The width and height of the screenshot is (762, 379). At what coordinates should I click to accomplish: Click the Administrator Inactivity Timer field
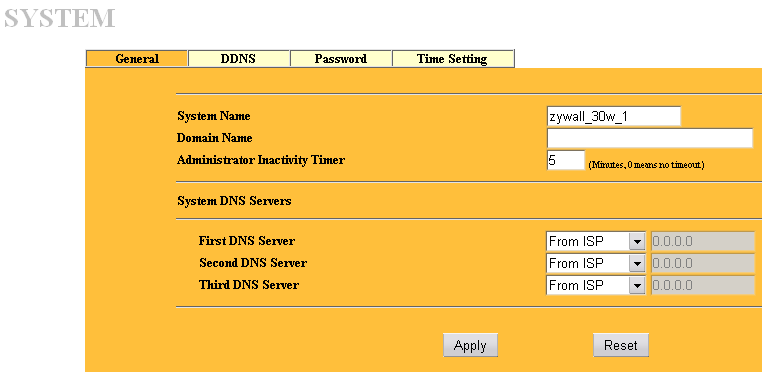pos(566,160)
